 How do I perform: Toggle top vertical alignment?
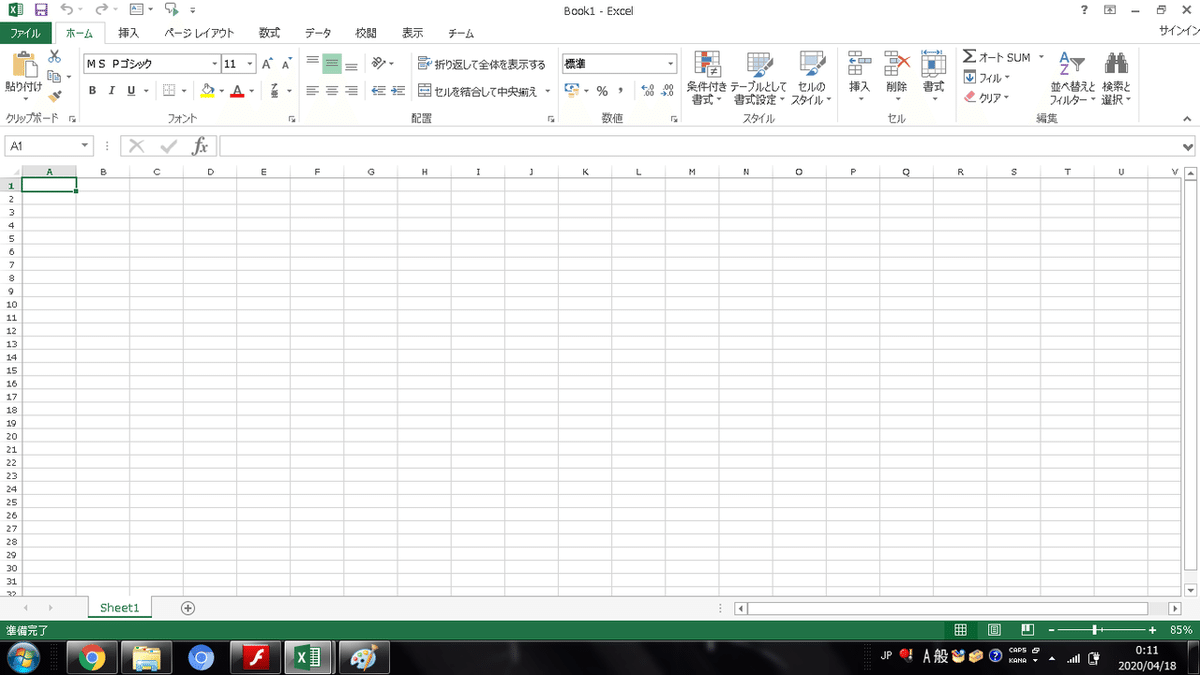[312, 64]
